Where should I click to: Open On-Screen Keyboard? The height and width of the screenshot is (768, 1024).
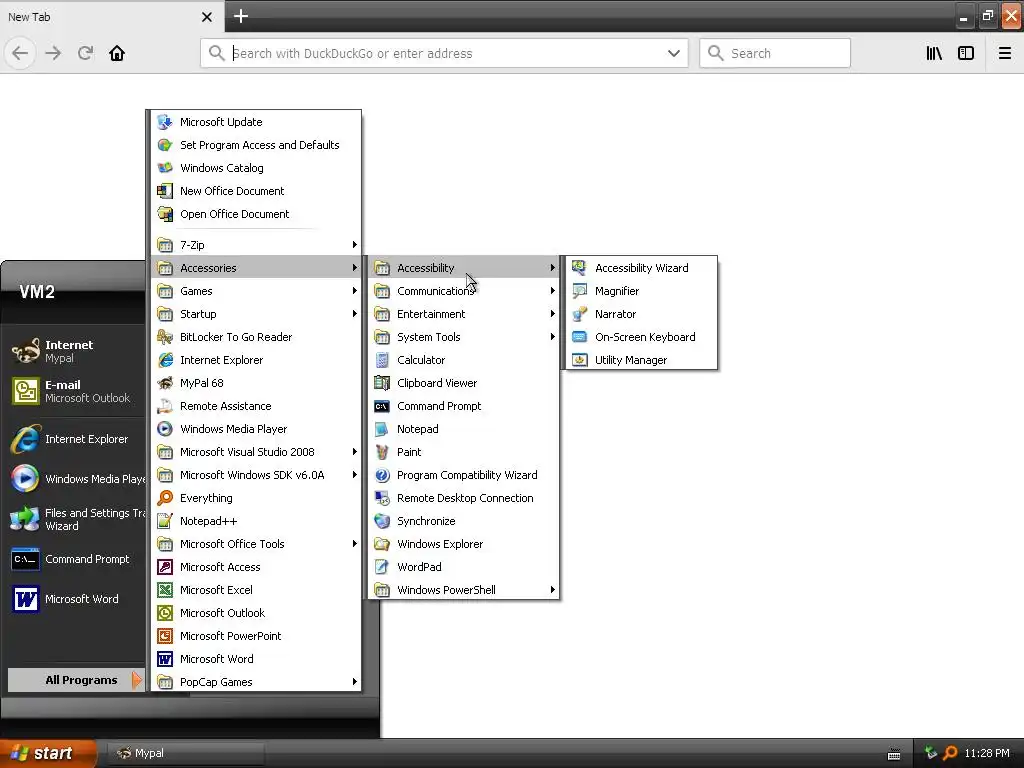click(x=642, y=337)
